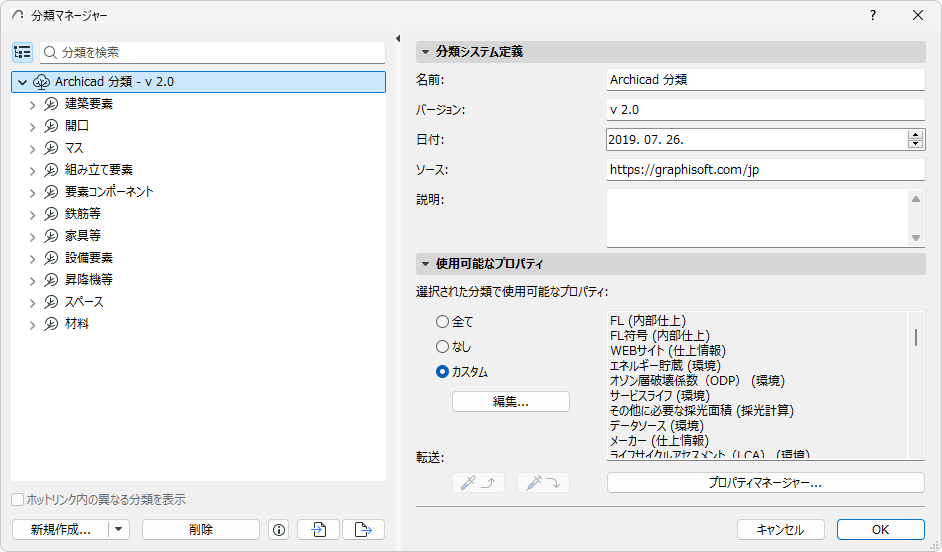This screenshot has width=942, height=552.
Task: Select 昇降機等 in the classification tree
Action: (89, 280)
